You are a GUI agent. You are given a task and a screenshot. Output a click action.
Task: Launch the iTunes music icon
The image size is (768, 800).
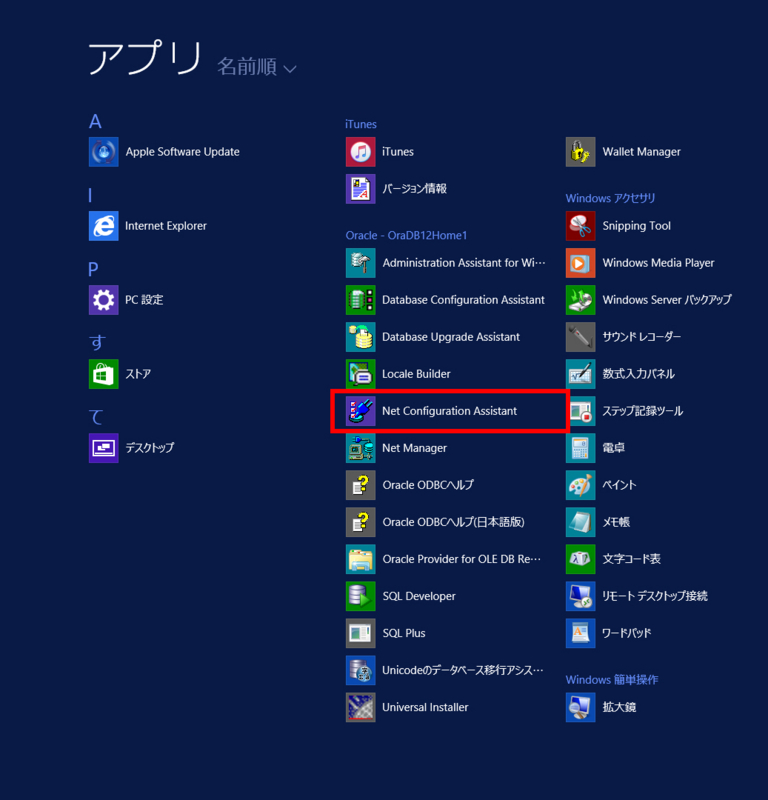(x=360, y=152)
